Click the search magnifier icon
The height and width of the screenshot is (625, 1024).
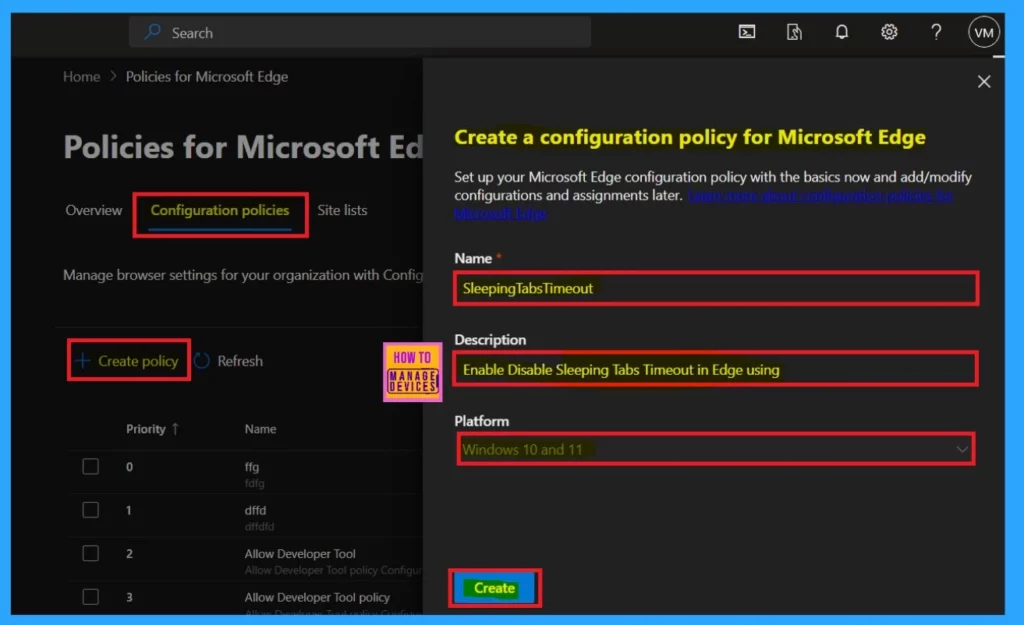(x=152, y=32)
